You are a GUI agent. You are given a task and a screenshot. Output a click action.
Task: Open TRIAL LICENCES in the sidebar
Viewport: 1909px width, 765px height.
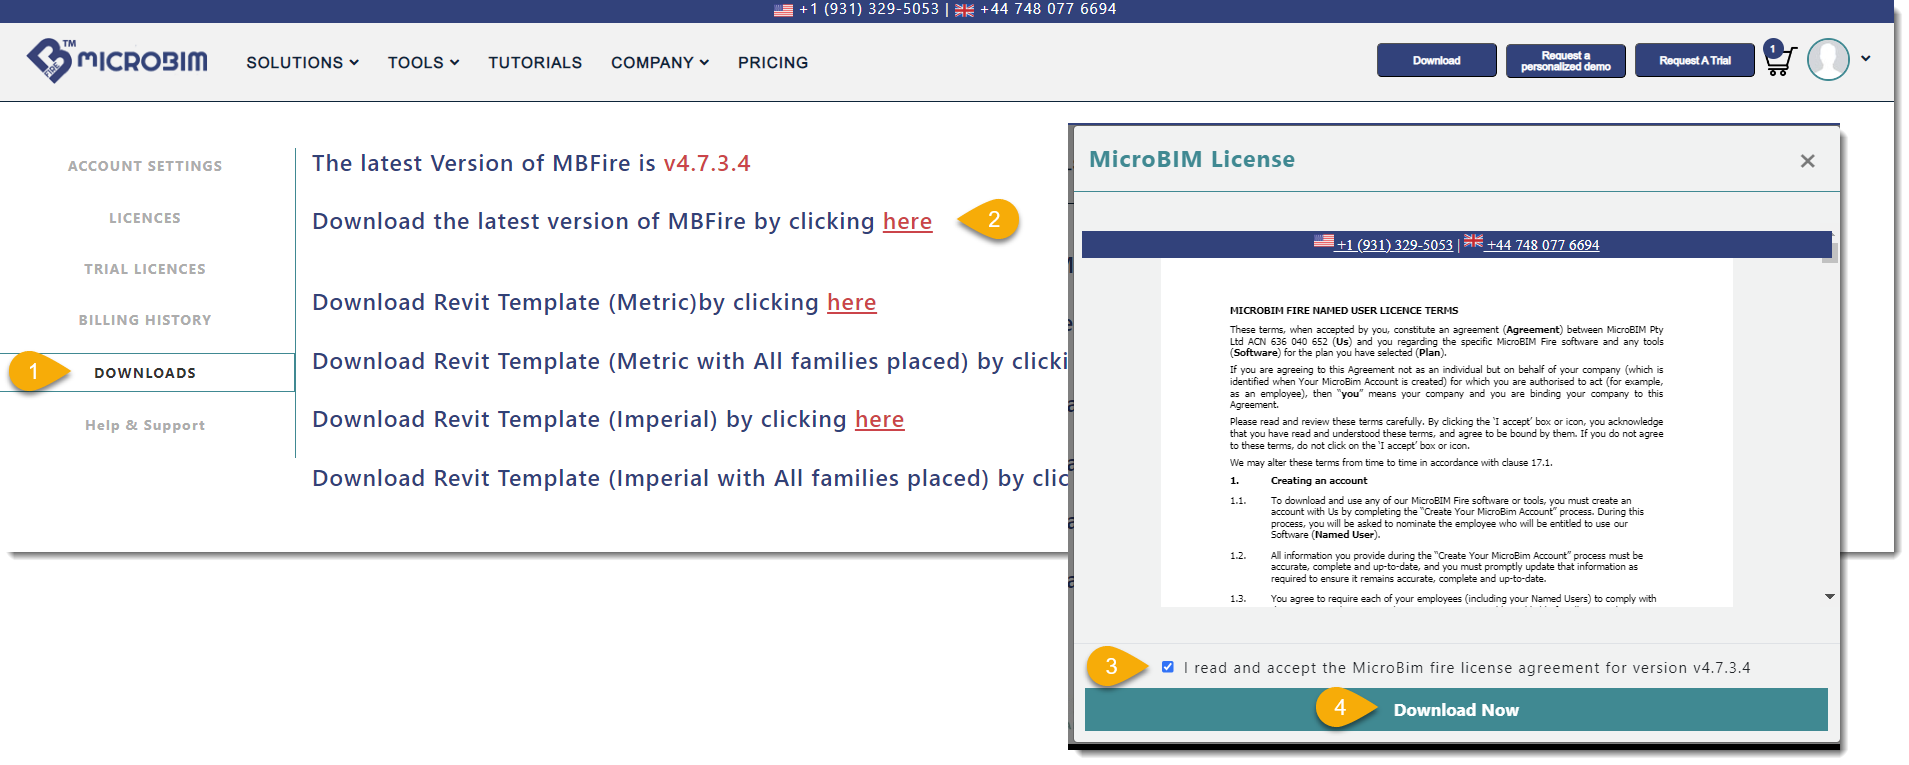(x=145, y=269)
